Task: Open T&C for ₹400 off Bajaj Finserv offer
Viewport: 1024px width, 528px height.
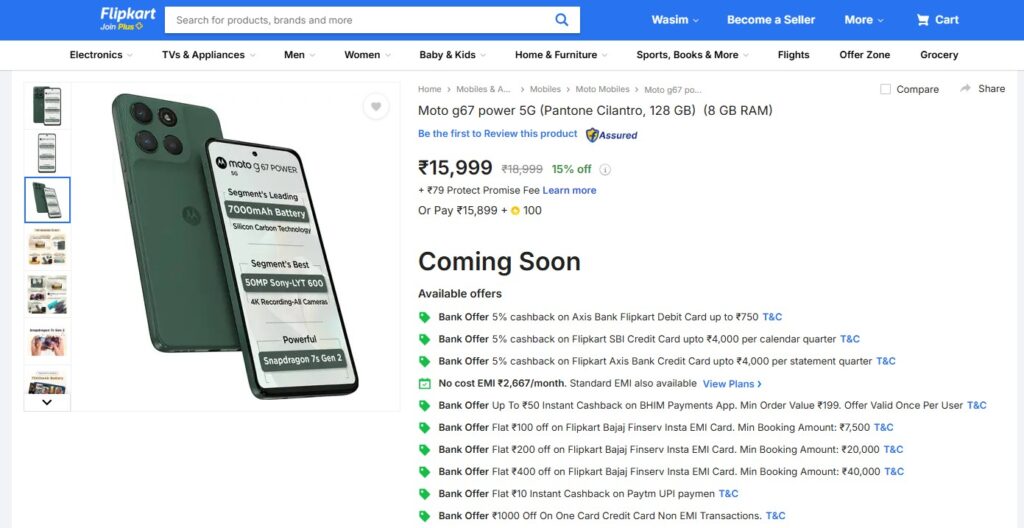Action: pyautogui.click(x=893, y=471)
